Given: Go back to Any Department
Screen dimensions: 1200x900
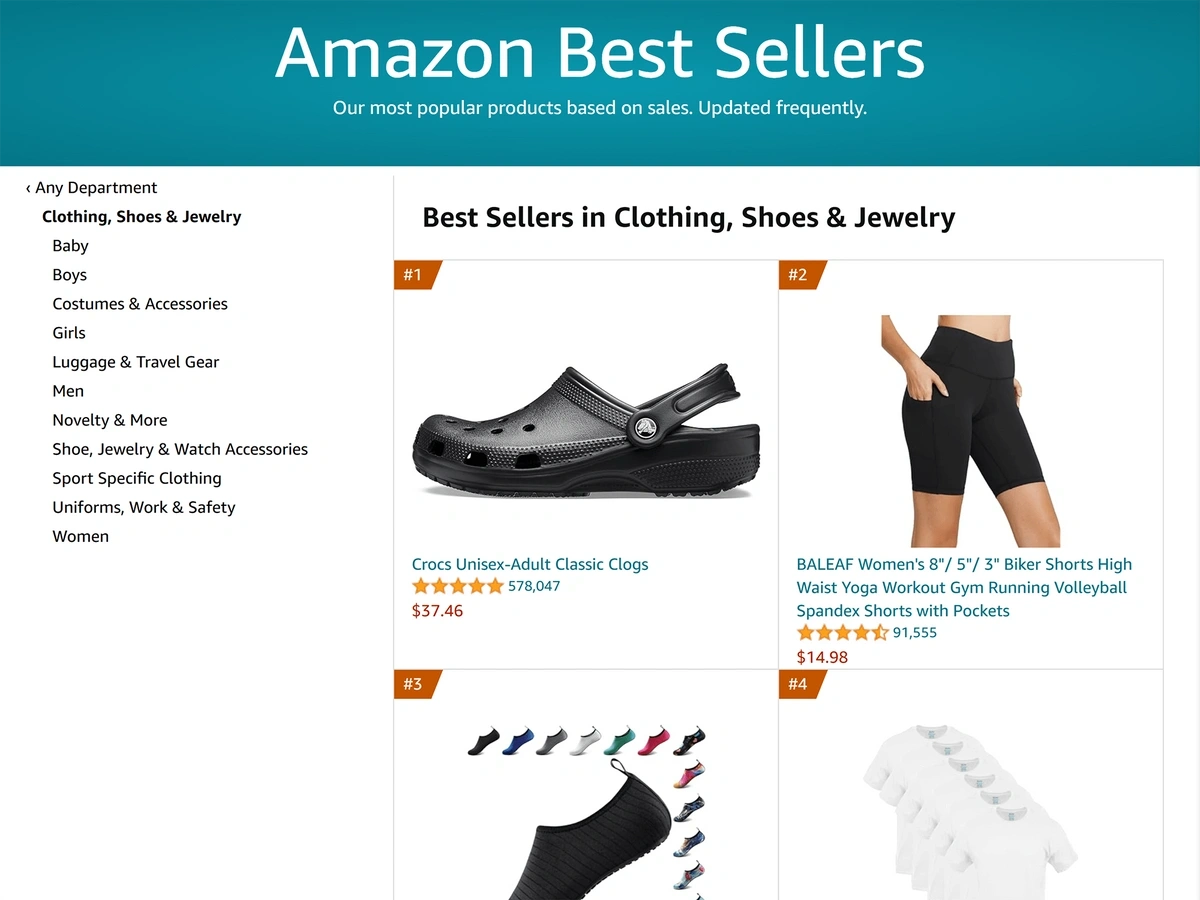Looking at the screenshot, I should pyautogui.click(x=91, y=188).
